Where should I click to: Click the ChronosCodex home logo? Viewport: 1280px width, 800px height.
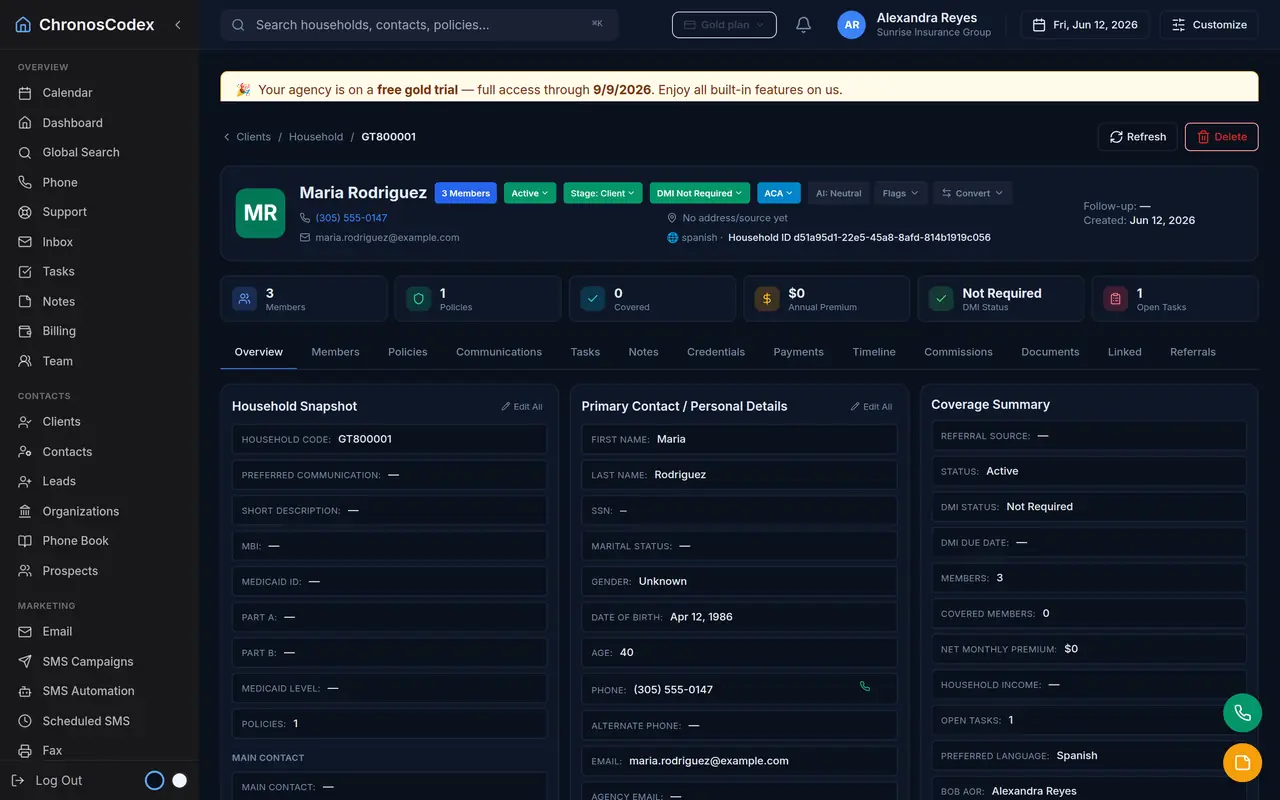pos(85,25)
